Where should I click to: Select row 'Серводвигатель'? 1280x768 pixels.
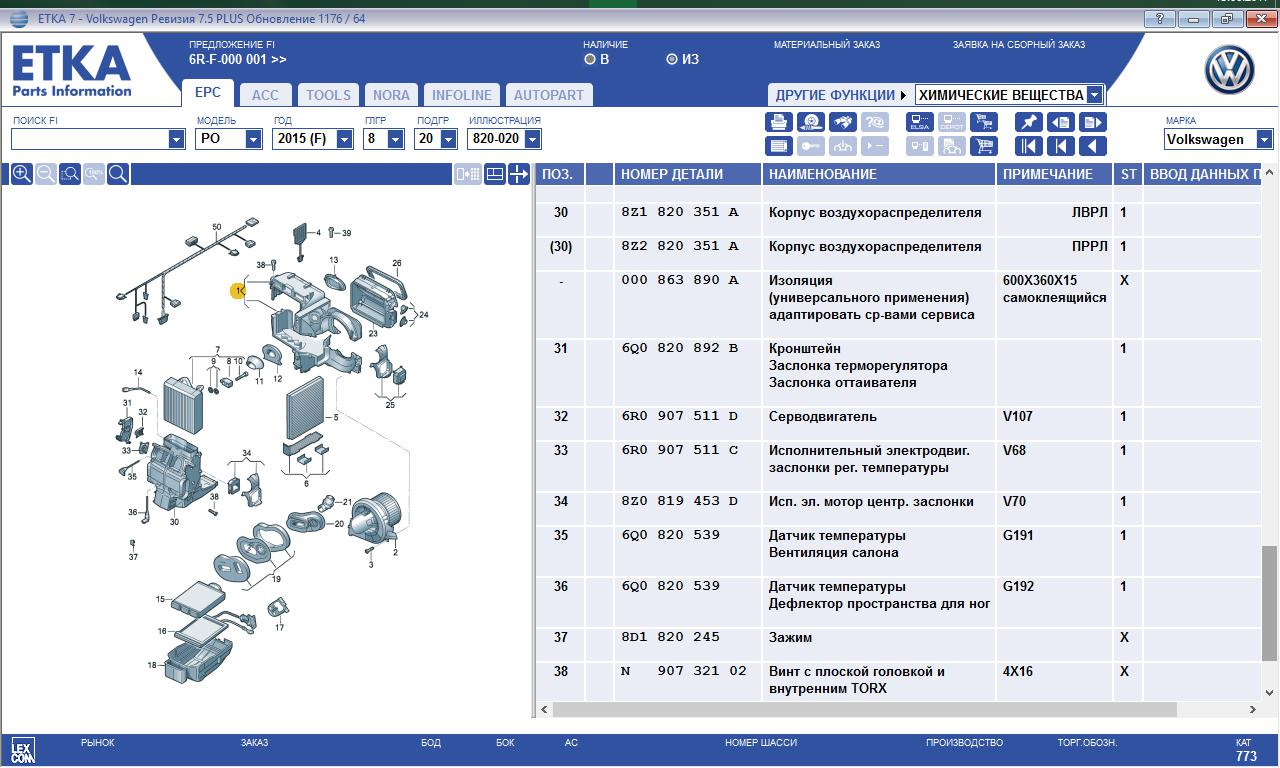tap(823, 416)
